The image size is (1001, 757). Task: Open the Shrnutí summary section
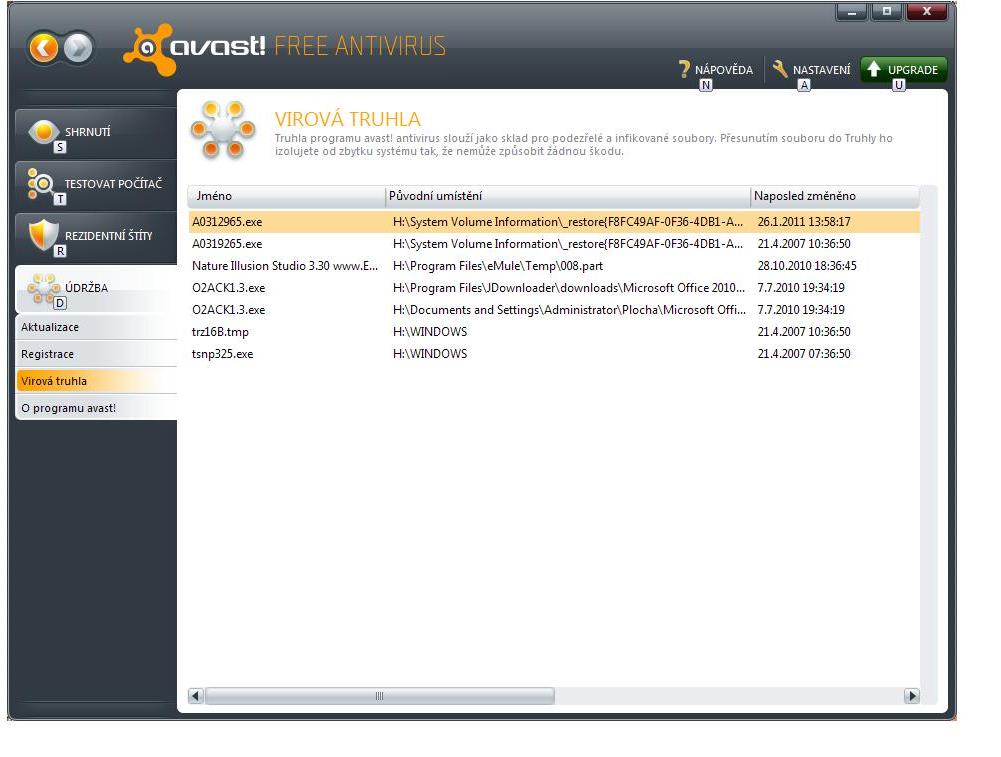point(96,132)
